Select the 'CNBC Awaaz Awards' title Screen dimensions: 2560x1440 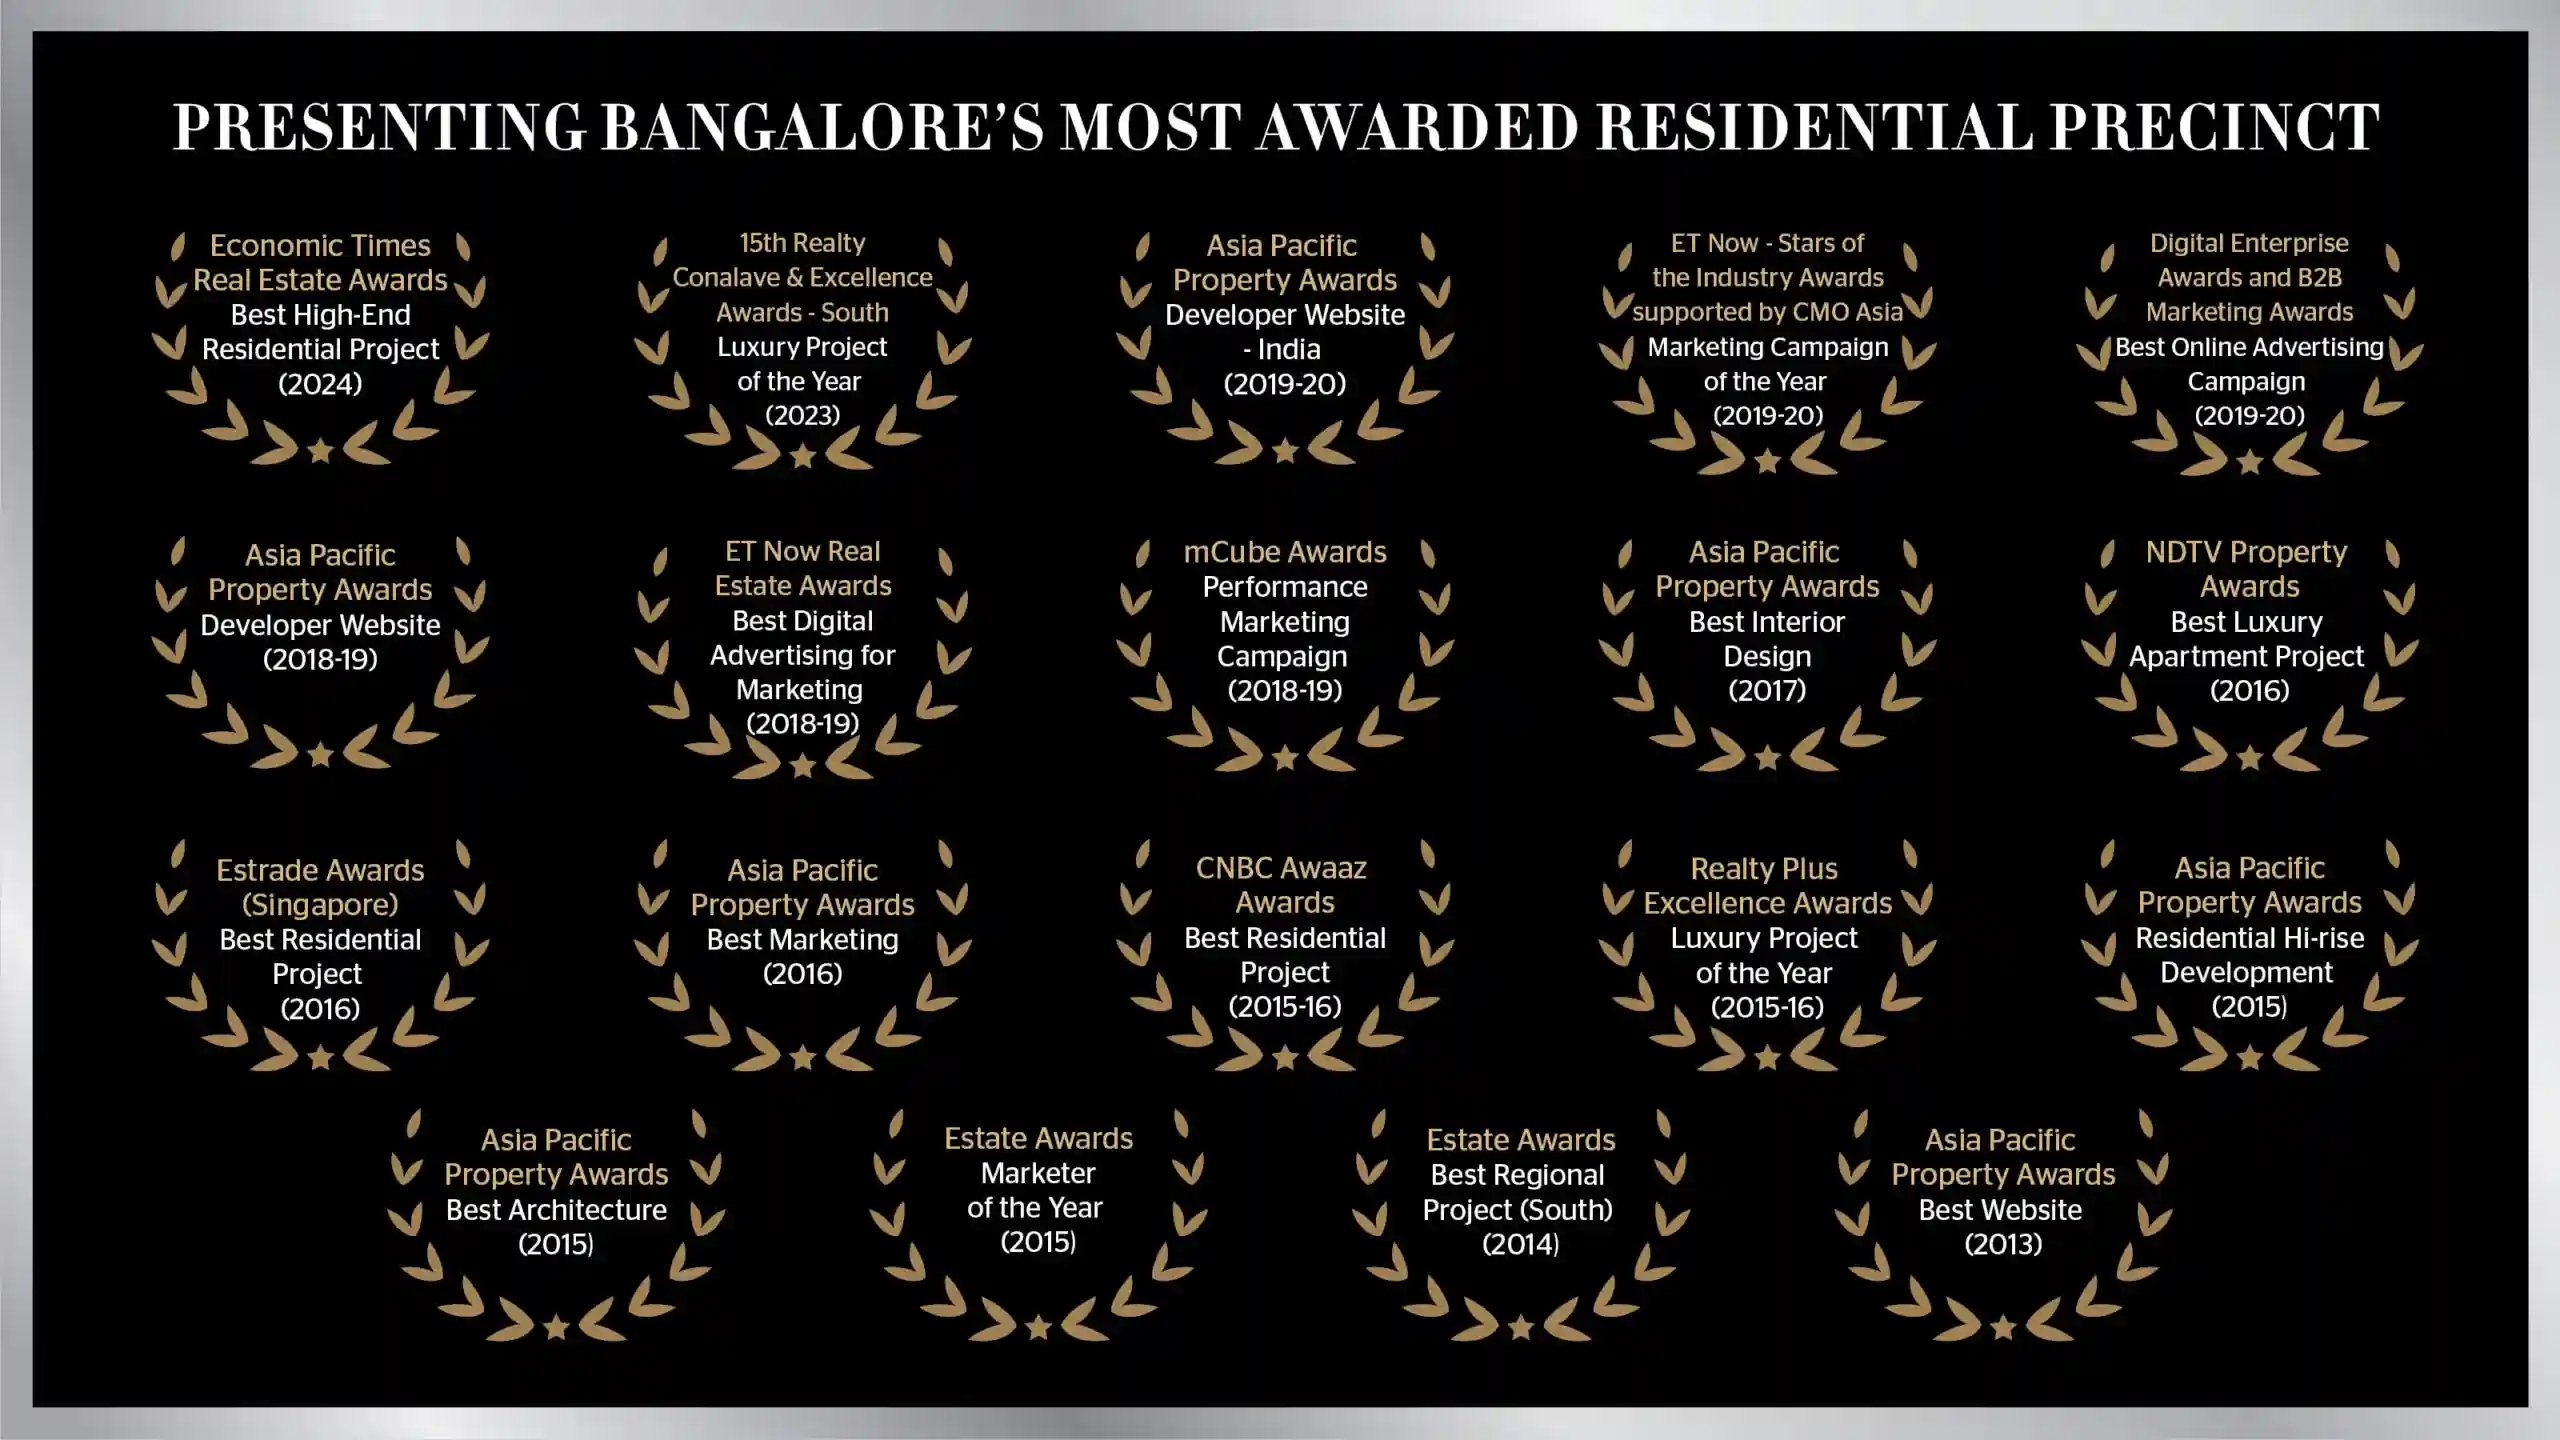point(1284,885)
